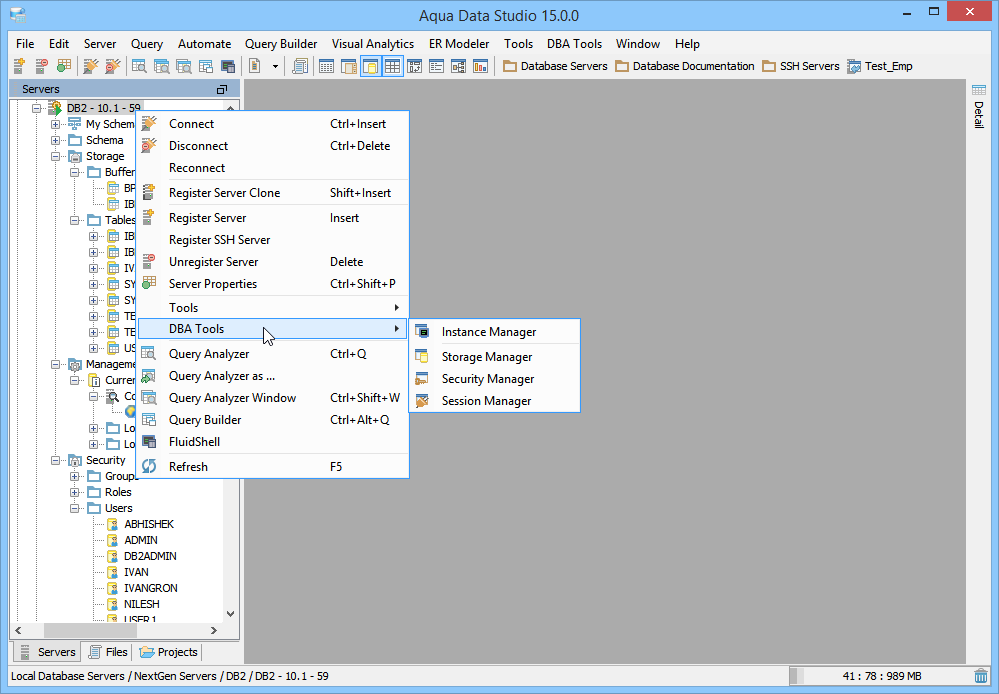Click the Connect plug icon in toolbar
Screen dimensions: 999x694
pyautogui.click(x=91, y=66)
